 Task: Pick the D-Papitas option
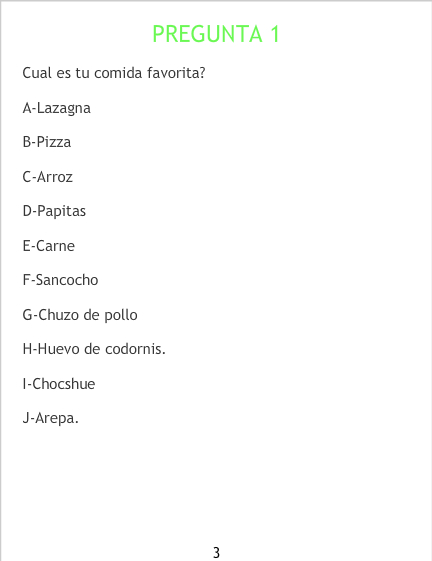[54, 211]
